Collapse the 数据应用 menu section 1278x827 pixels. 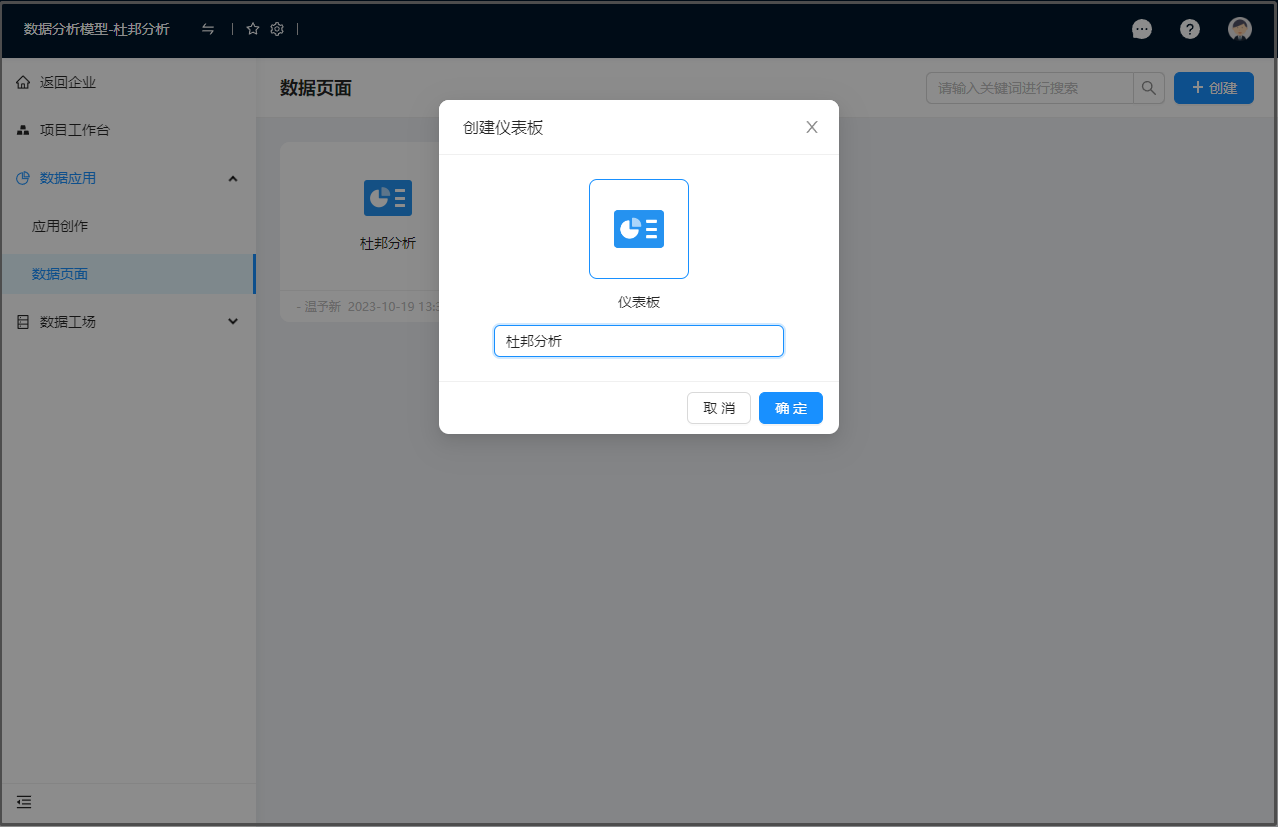click(233, 179)
